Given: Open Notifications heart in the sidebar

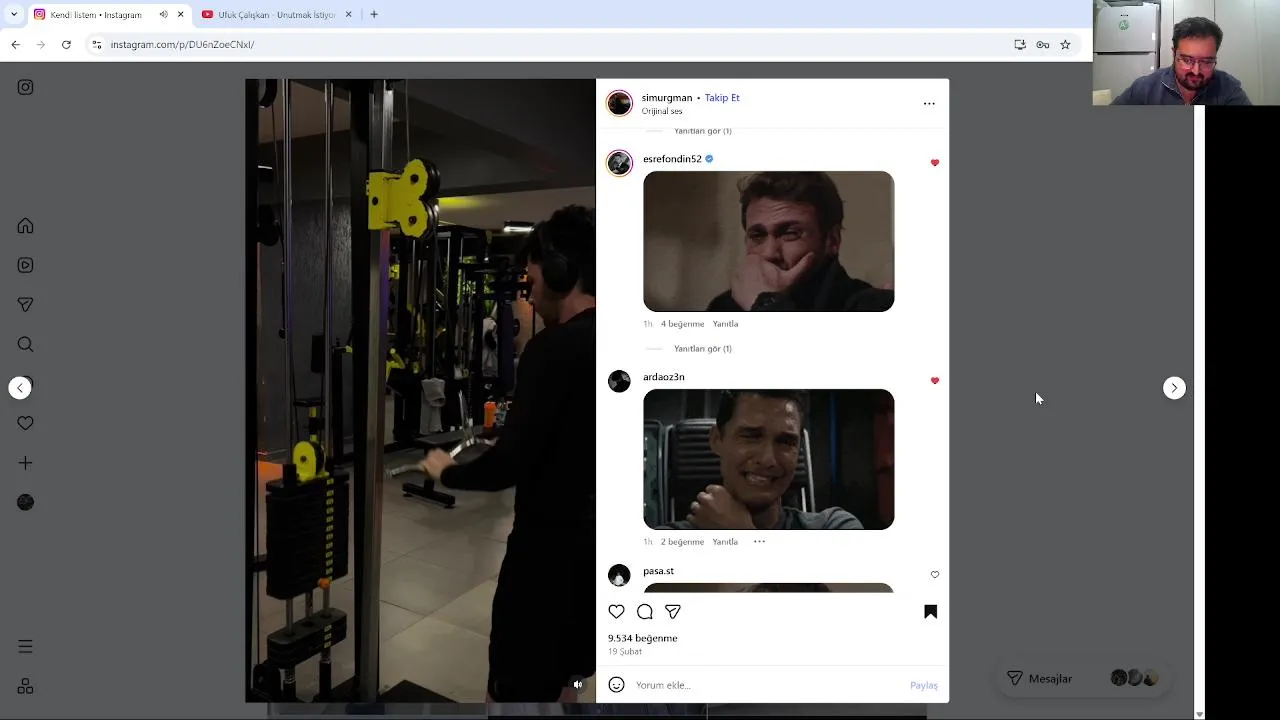Looking at the screenshot, I should (x=25, y=423).
